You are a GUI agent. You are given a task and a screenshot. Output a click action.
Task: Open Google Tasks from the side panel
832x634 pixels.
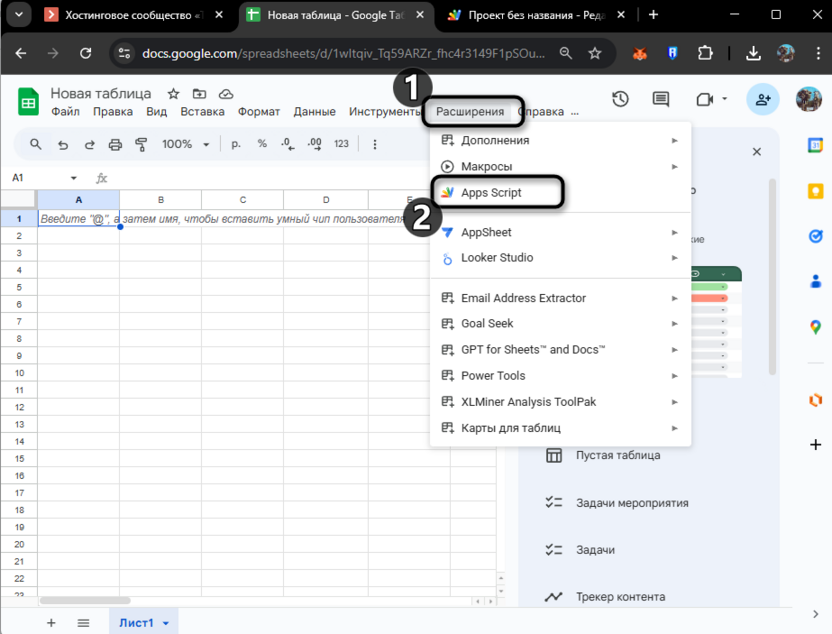(x=816, y=237)
